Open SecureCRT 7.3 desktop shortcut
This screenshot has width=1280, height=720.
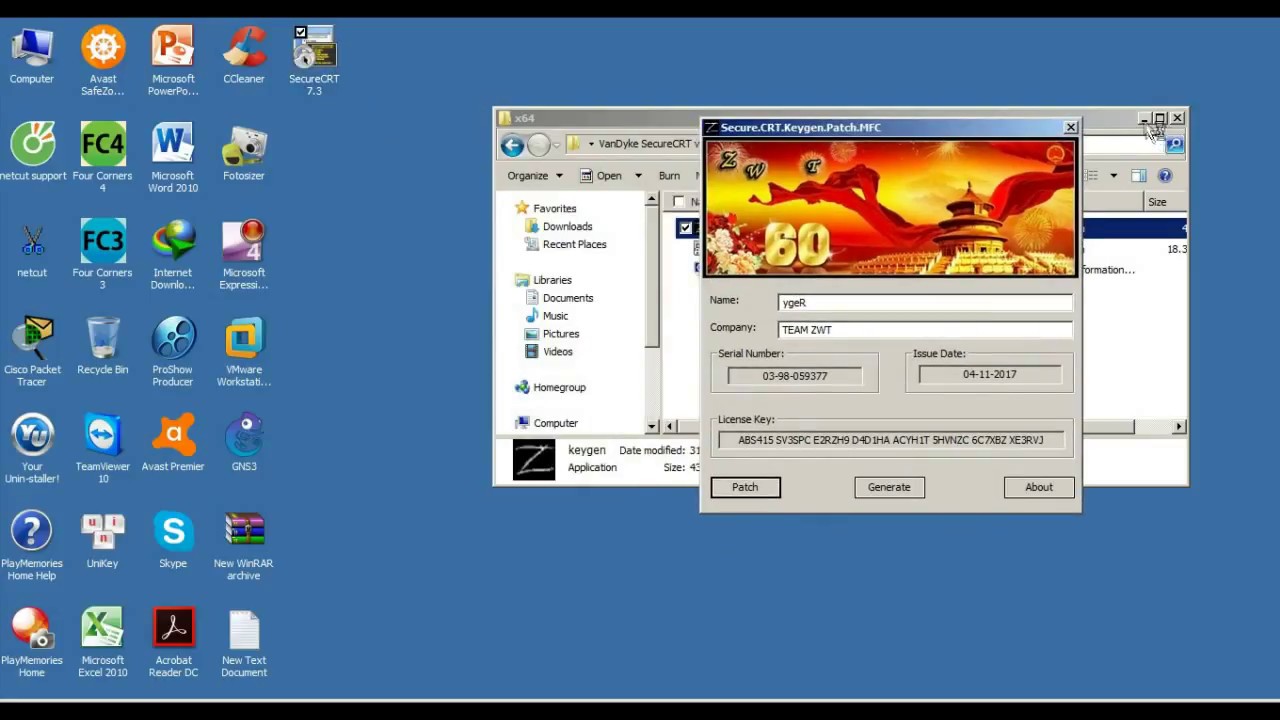click(314, 62)
